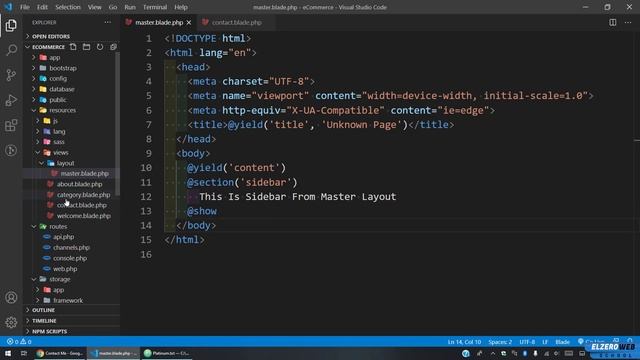Click Task View icon in taskbar
This screenshot has height=360, width=640.
[x=24, y=353]
